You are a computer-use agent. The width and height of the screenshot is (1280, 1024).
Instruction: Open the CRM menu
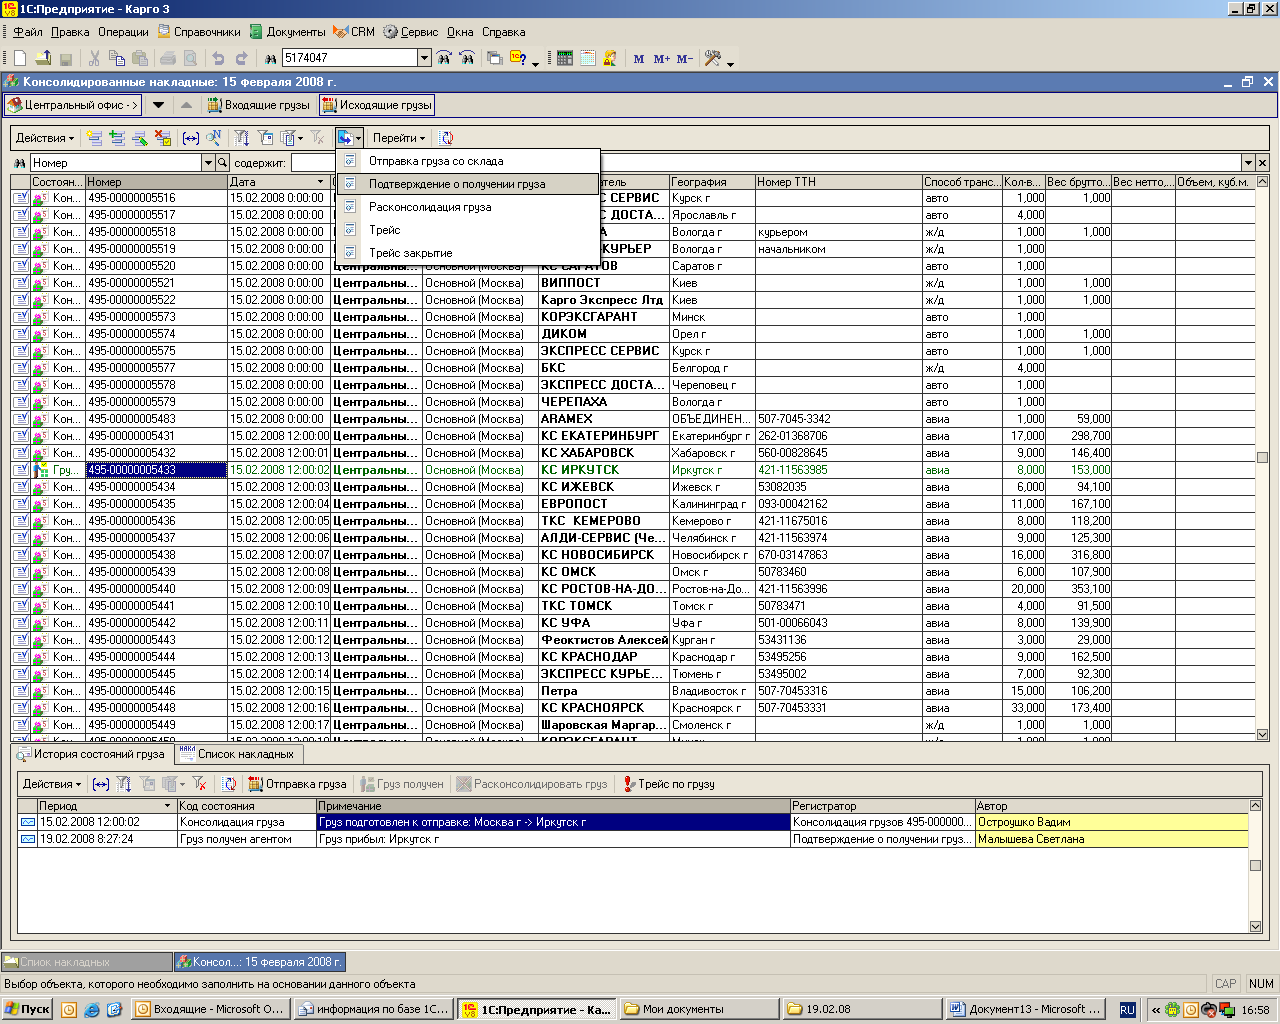pos(354,32)
